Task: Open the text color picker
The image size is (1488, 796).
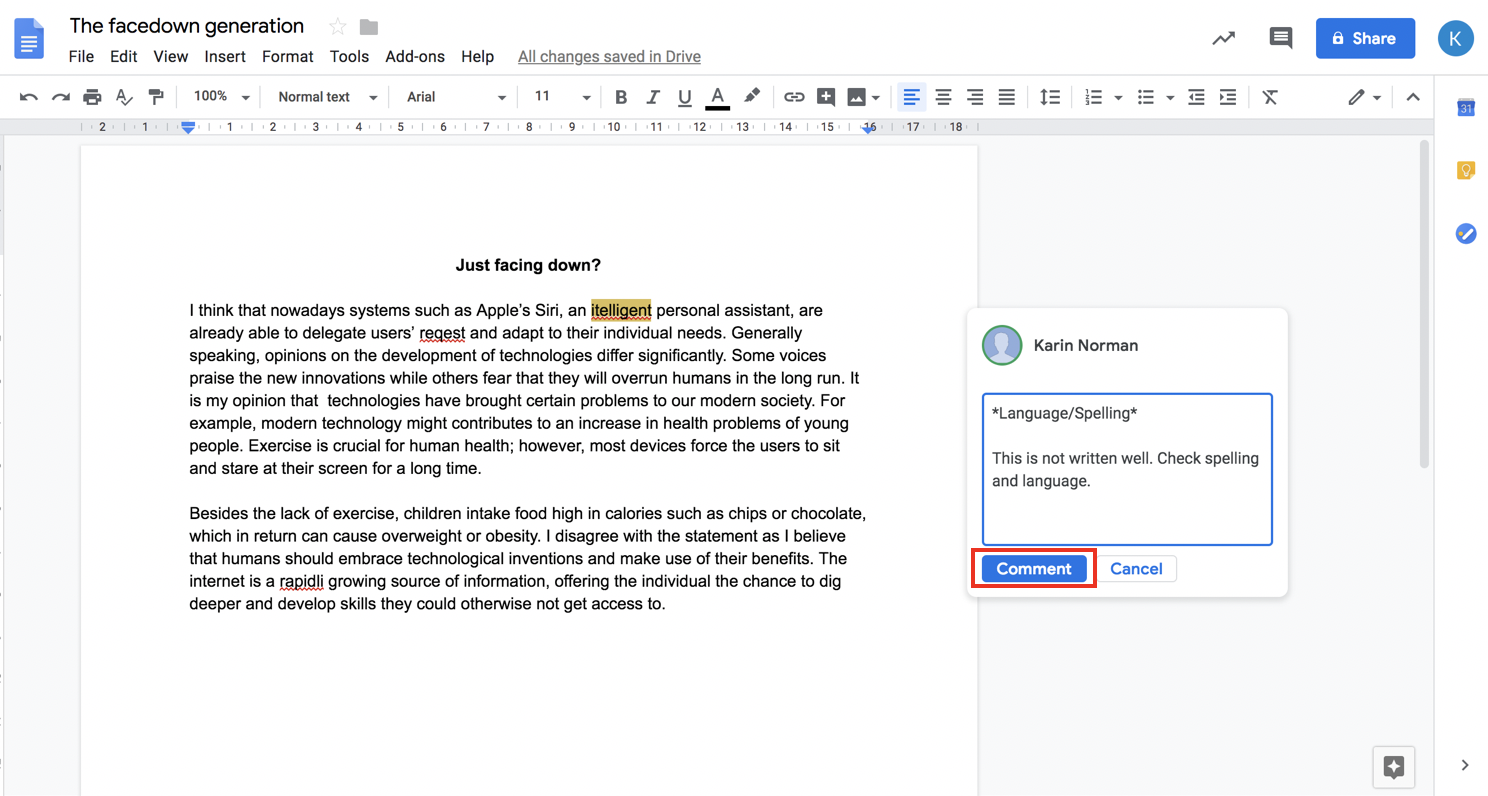Action: pos(717,97)
